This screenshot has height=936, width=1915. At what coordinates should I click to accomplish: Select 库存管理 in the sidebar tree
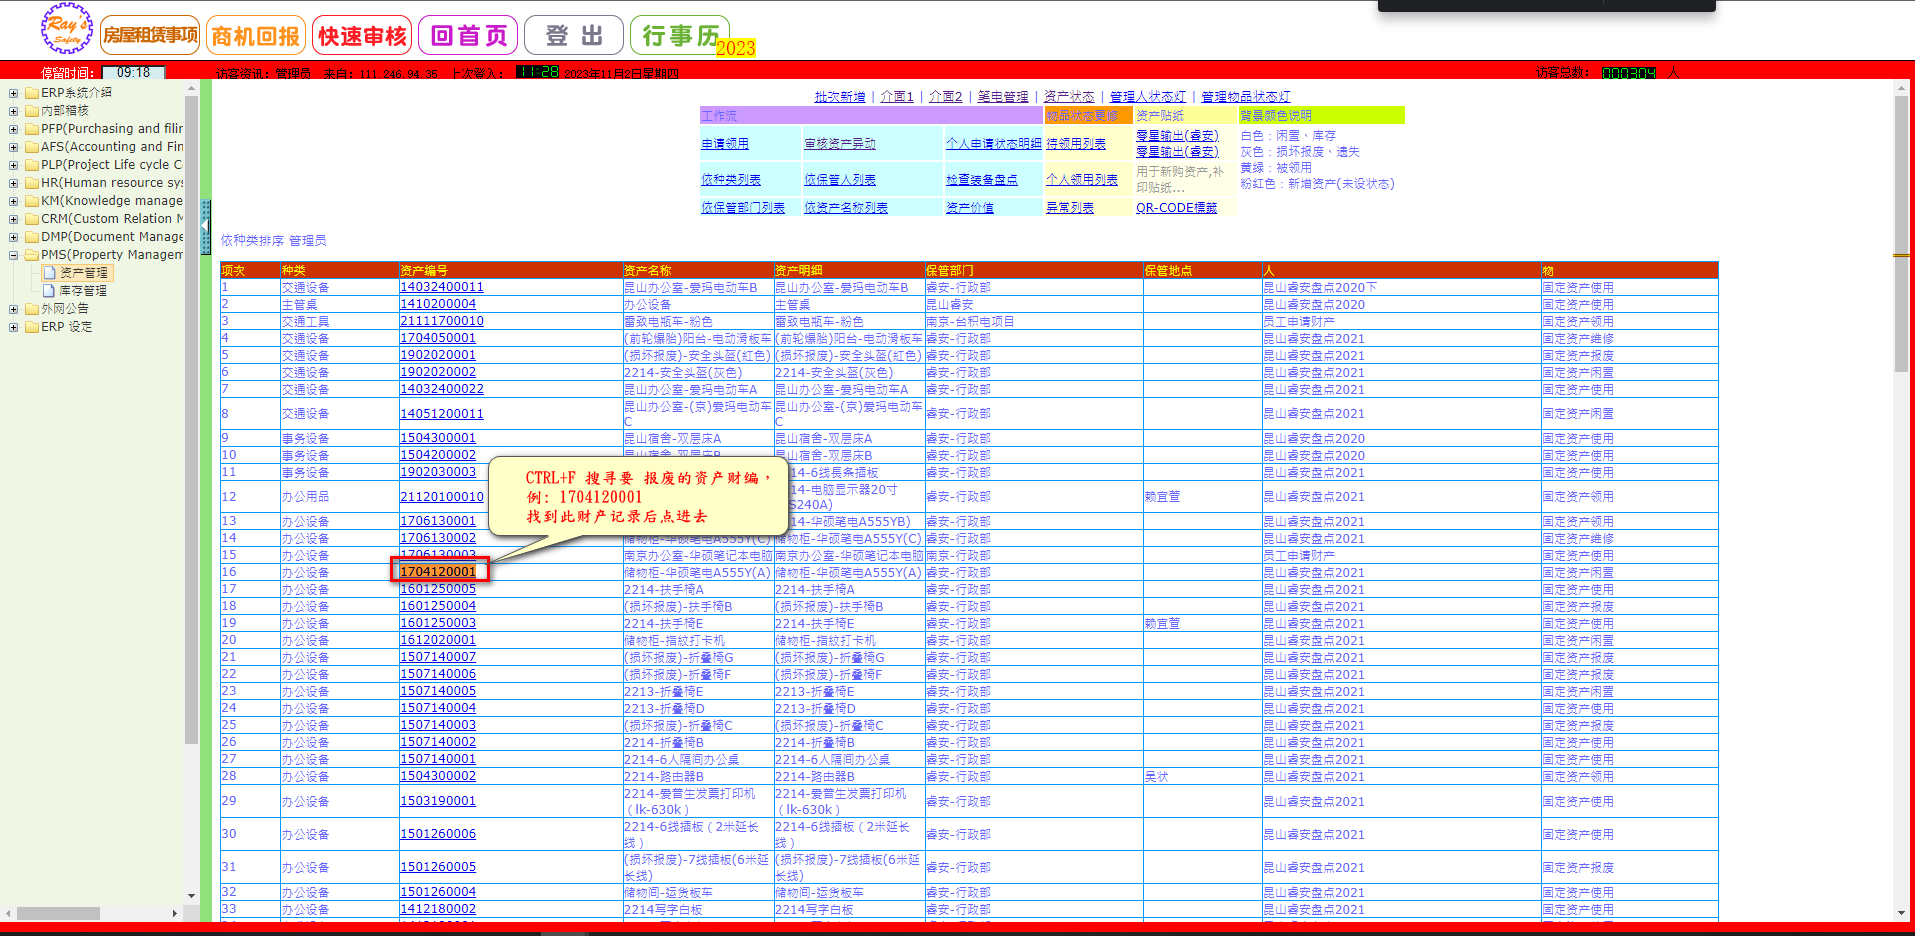click(x=82, y=291)
